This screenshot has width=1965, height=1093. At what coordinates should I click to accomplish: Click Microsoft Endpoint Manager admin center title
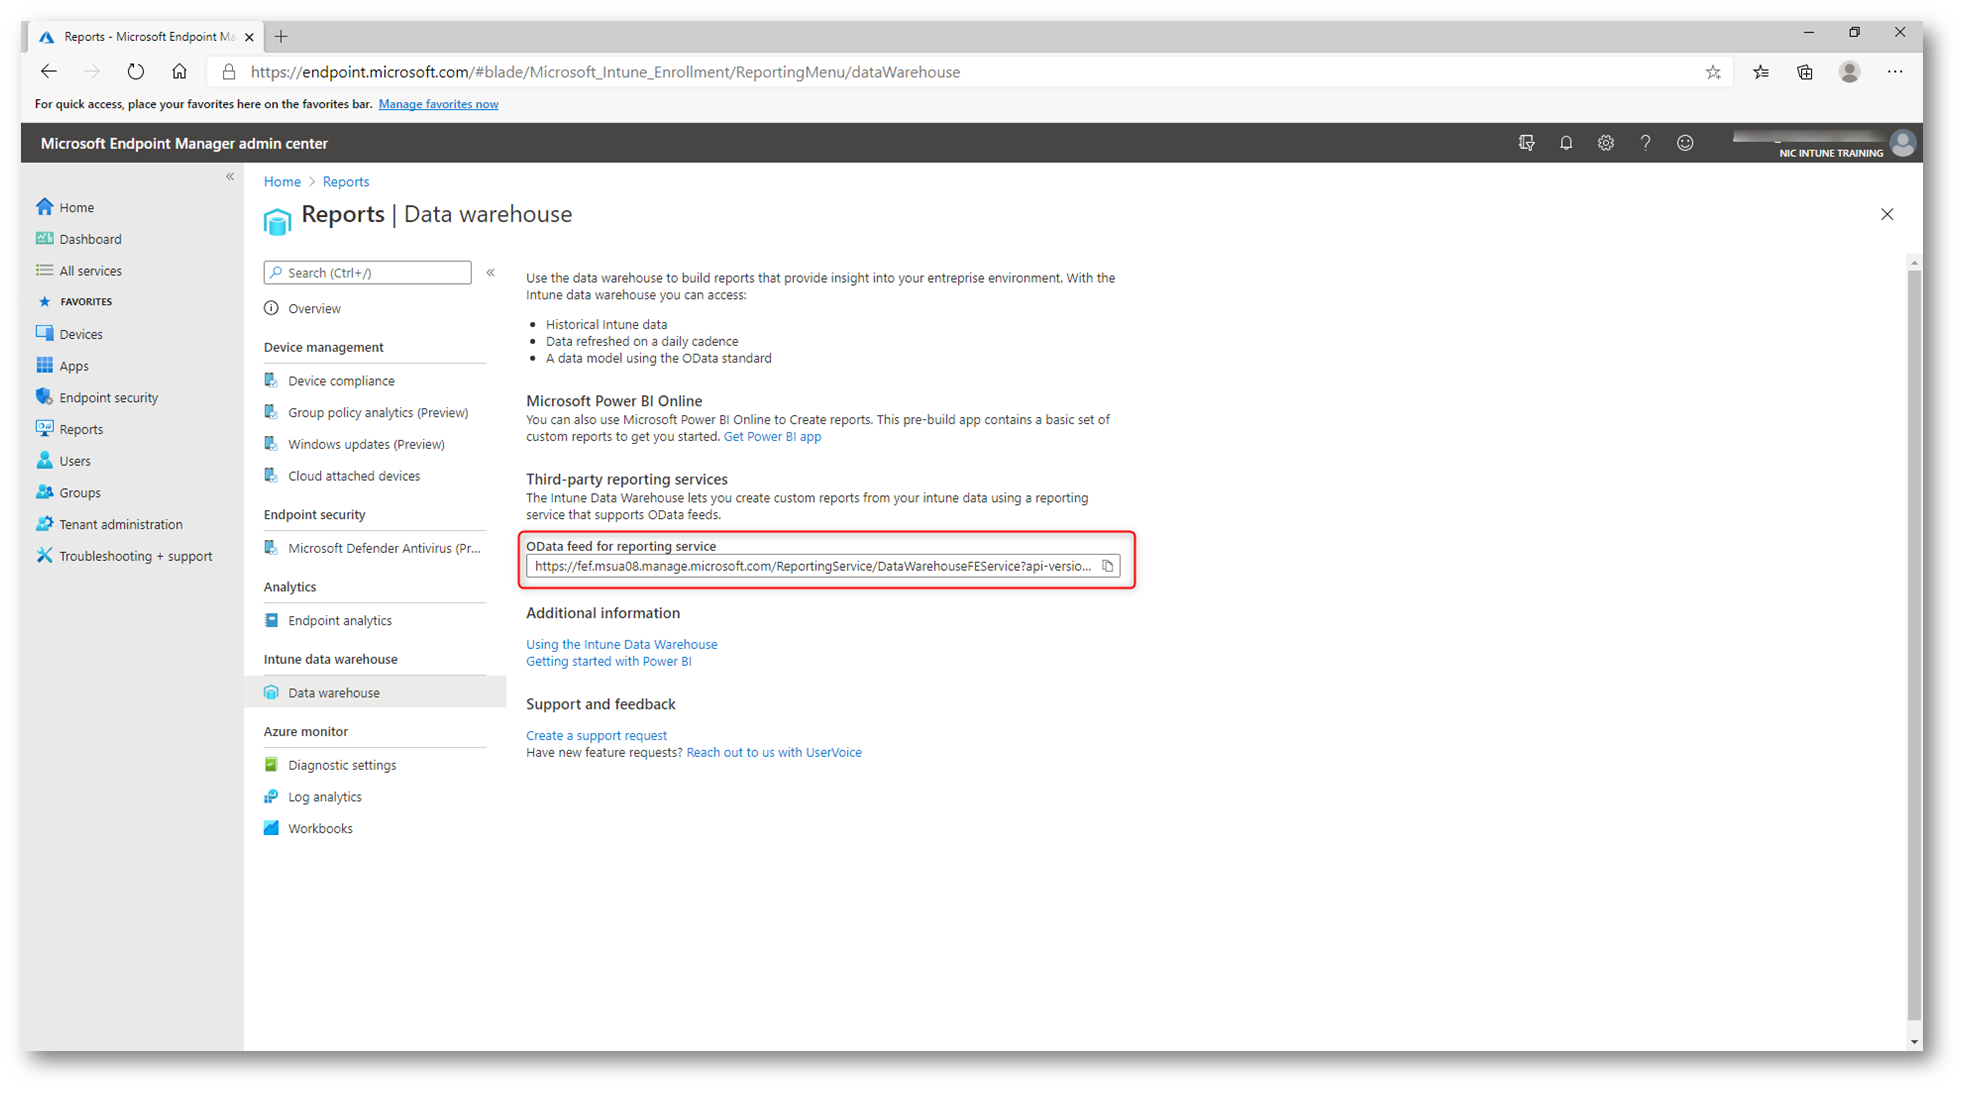point(184,144)
